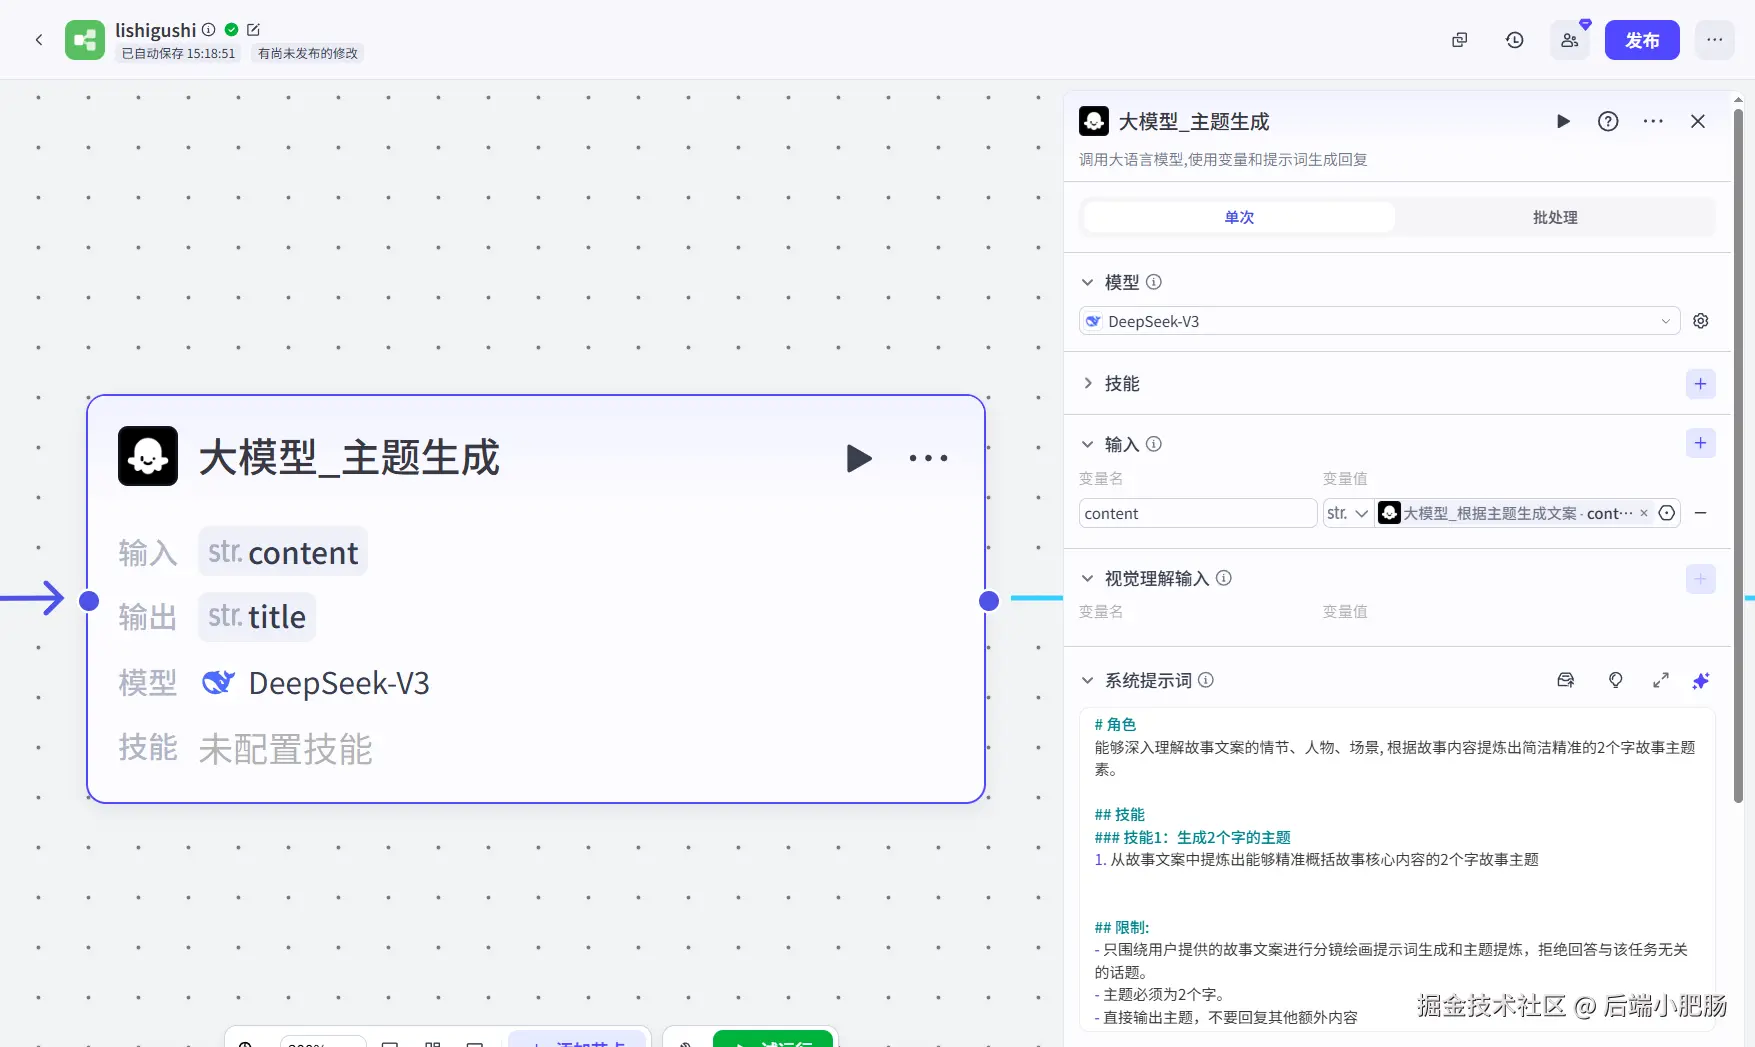Viewport: 1755px width, 1047px height.
Task: Open the str variable type dropdown
Action: point(1347,513)
